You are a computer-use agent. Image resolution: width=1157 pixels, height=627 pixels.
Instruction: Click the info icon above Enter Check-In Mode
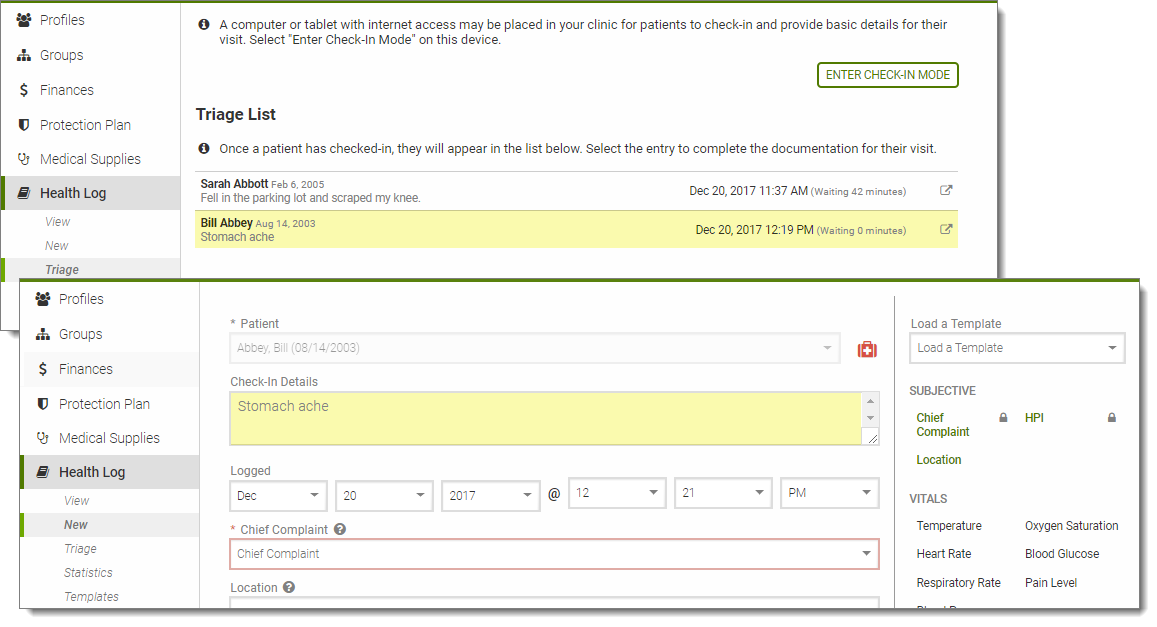click(x=205, y=24)
